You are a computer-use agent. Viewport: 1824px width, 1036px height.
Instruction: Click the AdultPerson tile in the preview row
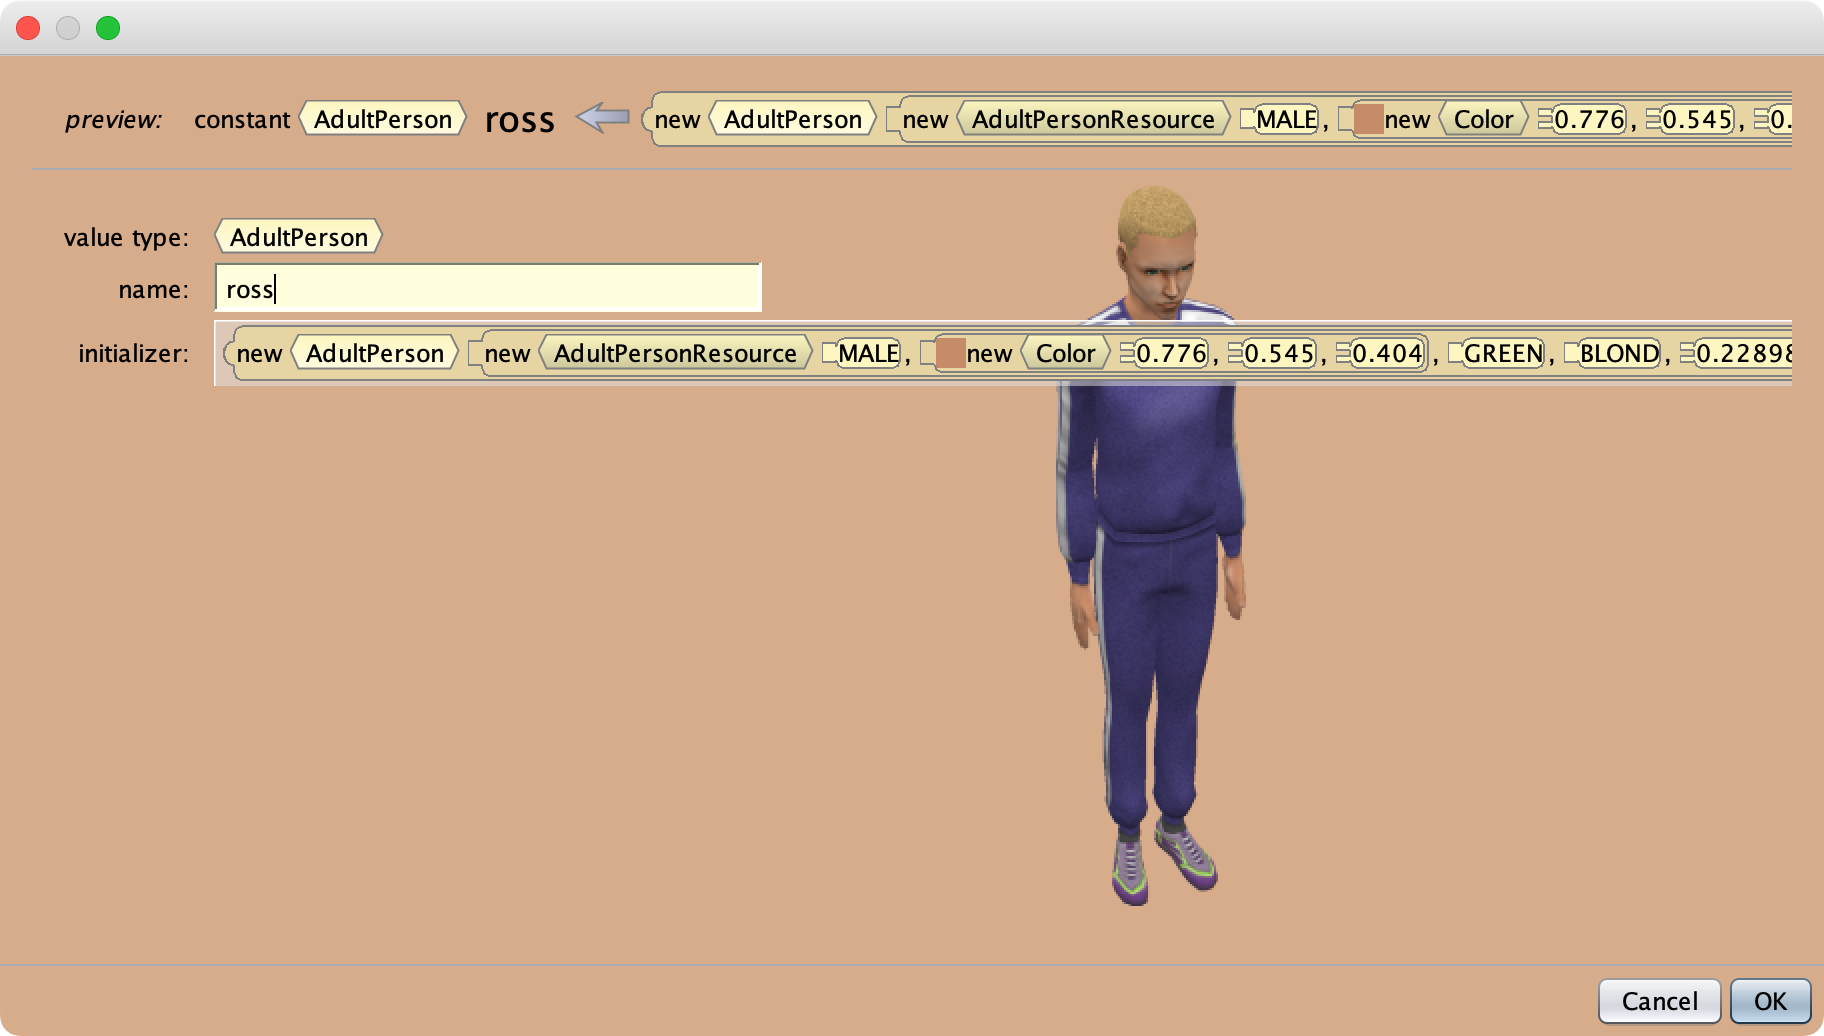coord(382,119)
